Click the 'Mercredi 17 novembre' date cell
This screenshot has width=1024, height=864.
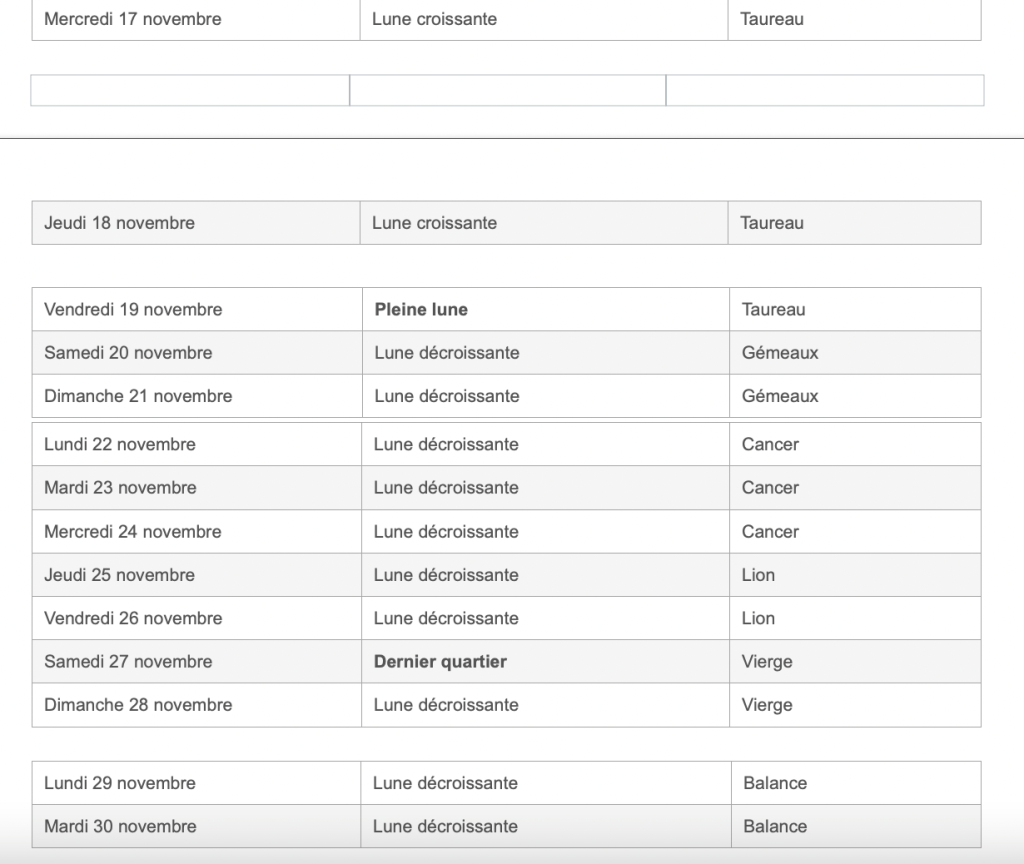click(133, 19)
